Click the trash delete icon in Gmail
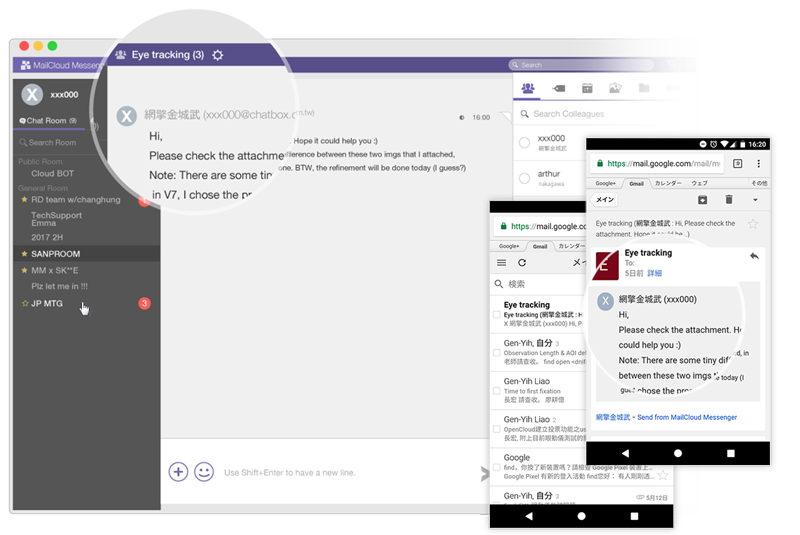 729,200
